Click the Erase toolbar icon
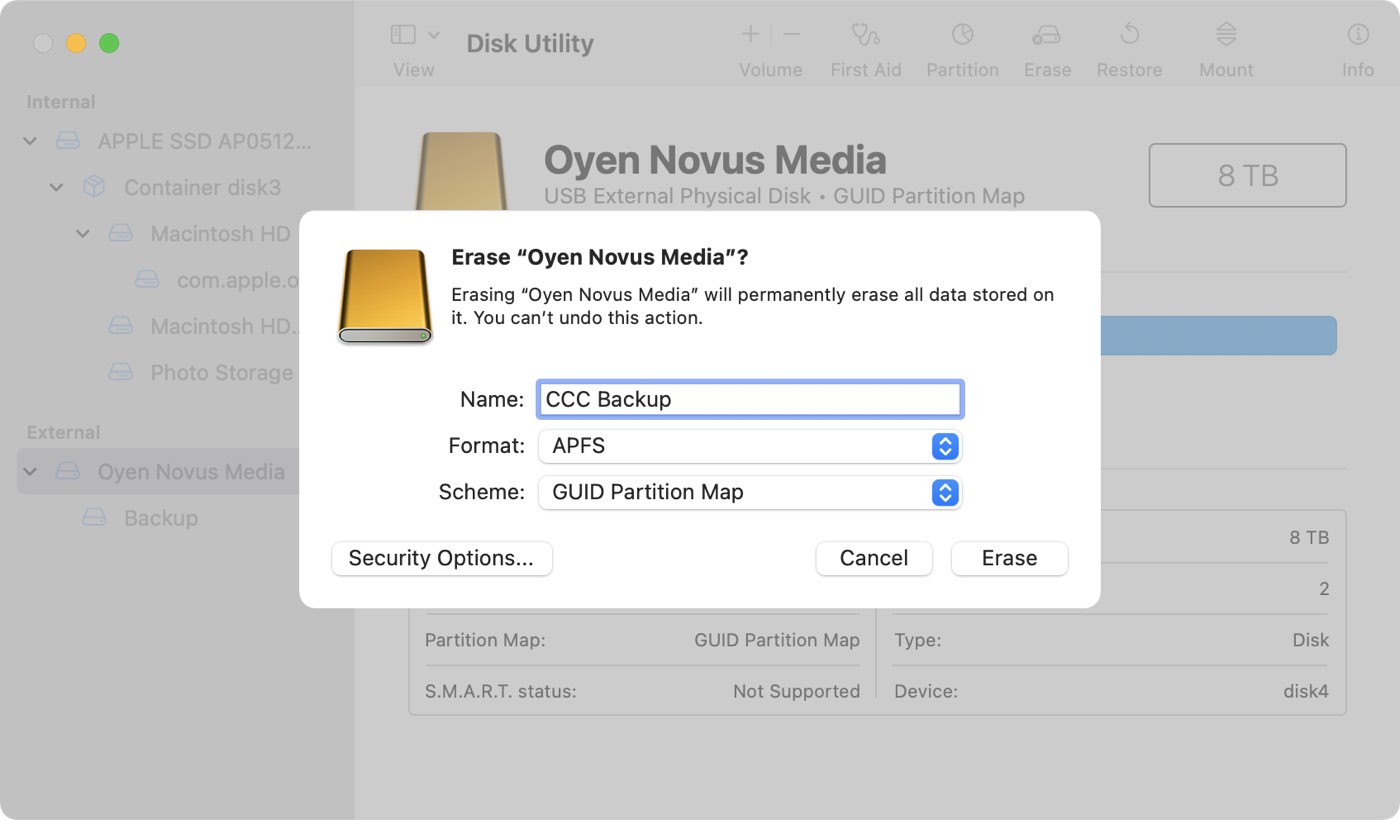 pos(1047,35)
